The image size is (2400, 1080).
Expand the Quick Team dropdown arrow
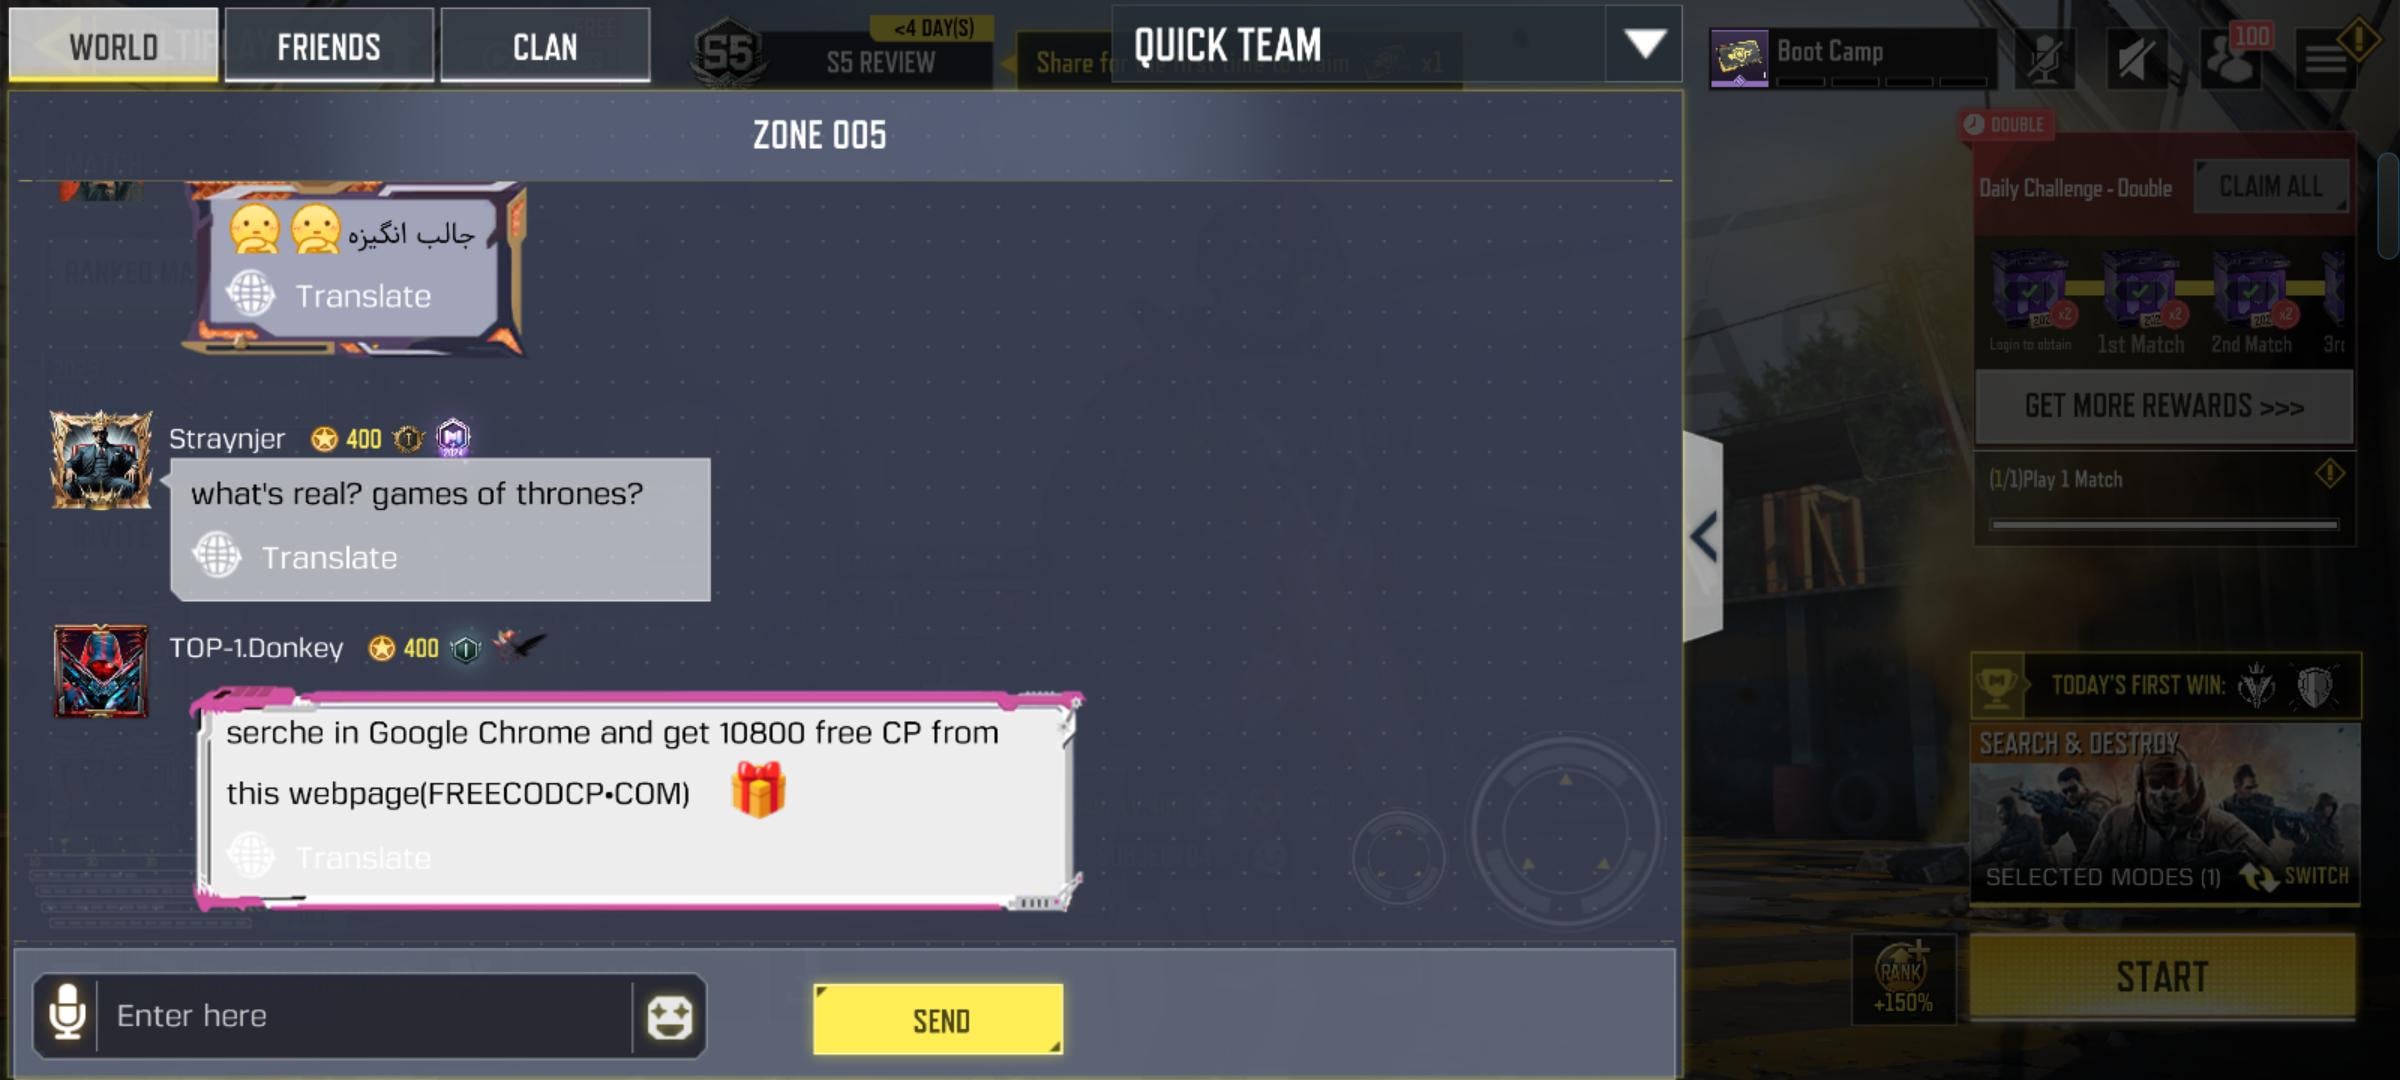coord(1644,44)
